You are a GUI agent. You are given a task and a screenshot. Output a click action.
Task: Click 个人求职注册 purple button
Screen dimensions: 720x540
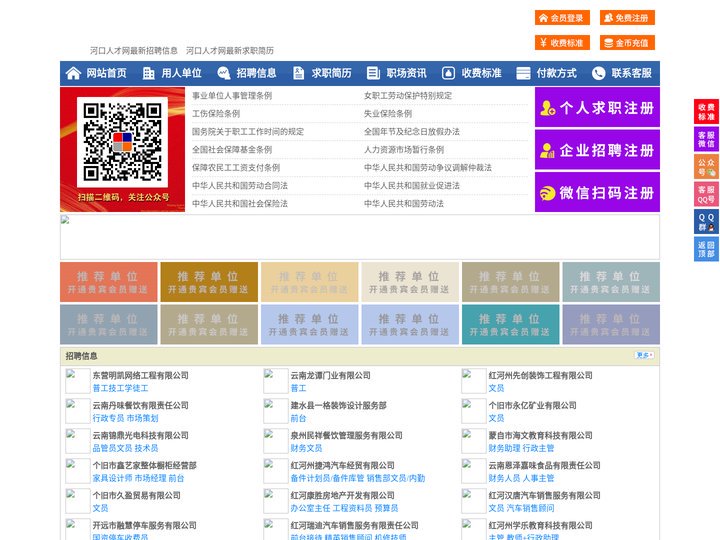(x=597, y=107)
